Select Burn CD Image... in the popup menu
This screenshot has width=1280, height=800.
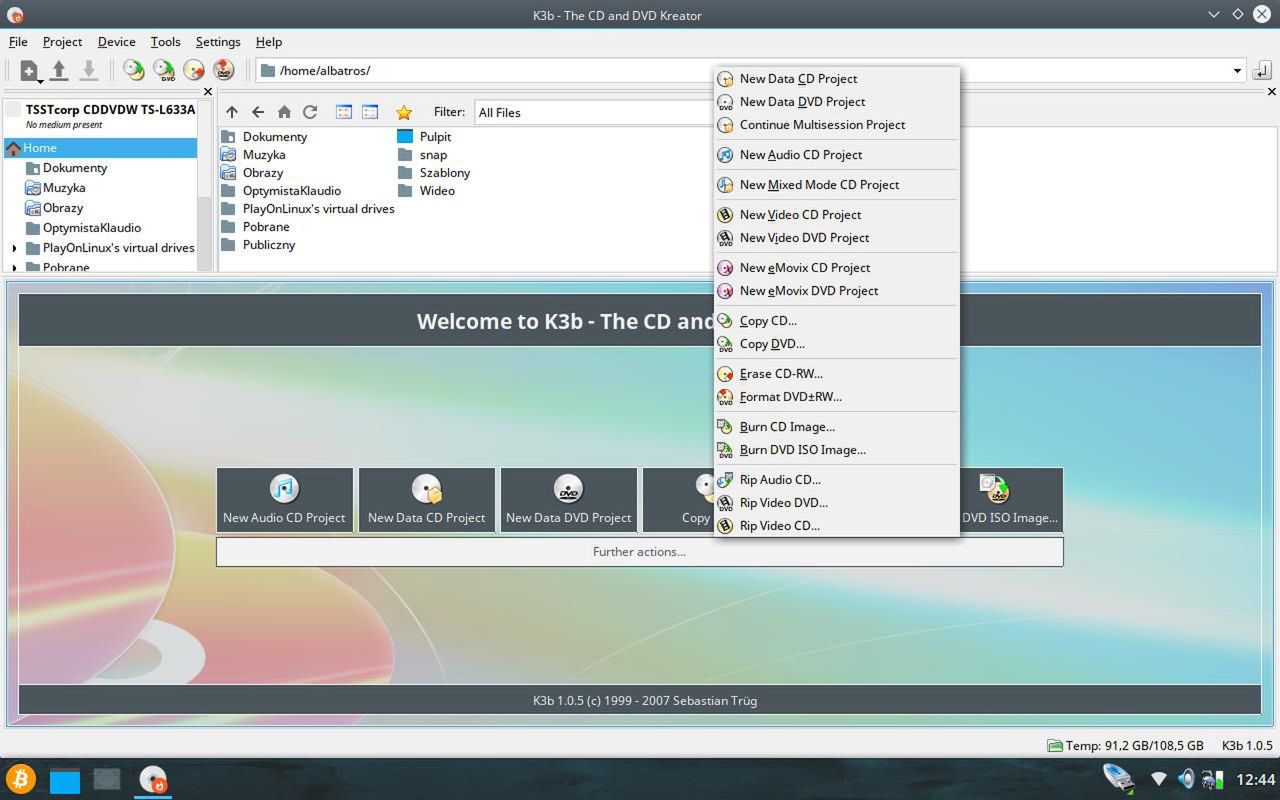point(837,427)
